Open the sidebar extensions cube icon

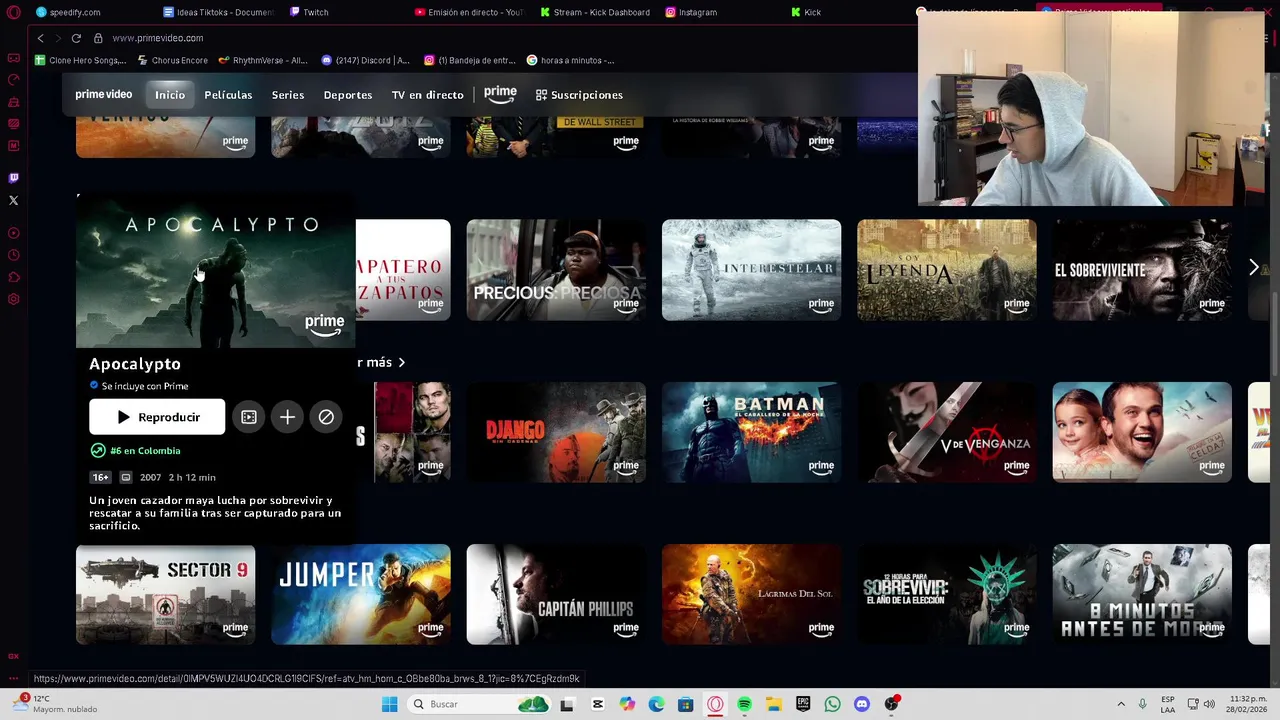(14, 277)
